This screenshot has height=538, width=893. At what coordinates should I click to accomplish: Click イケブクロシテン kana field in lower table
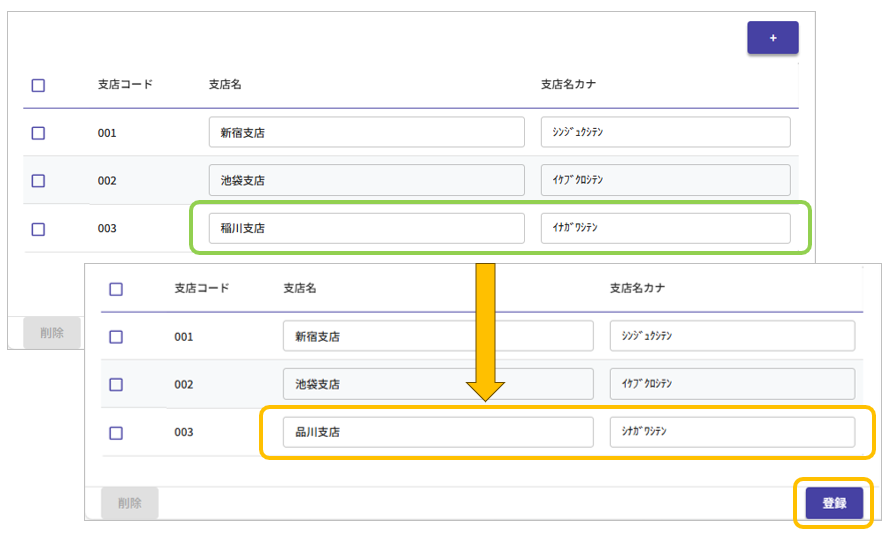[x=732, y=384]
